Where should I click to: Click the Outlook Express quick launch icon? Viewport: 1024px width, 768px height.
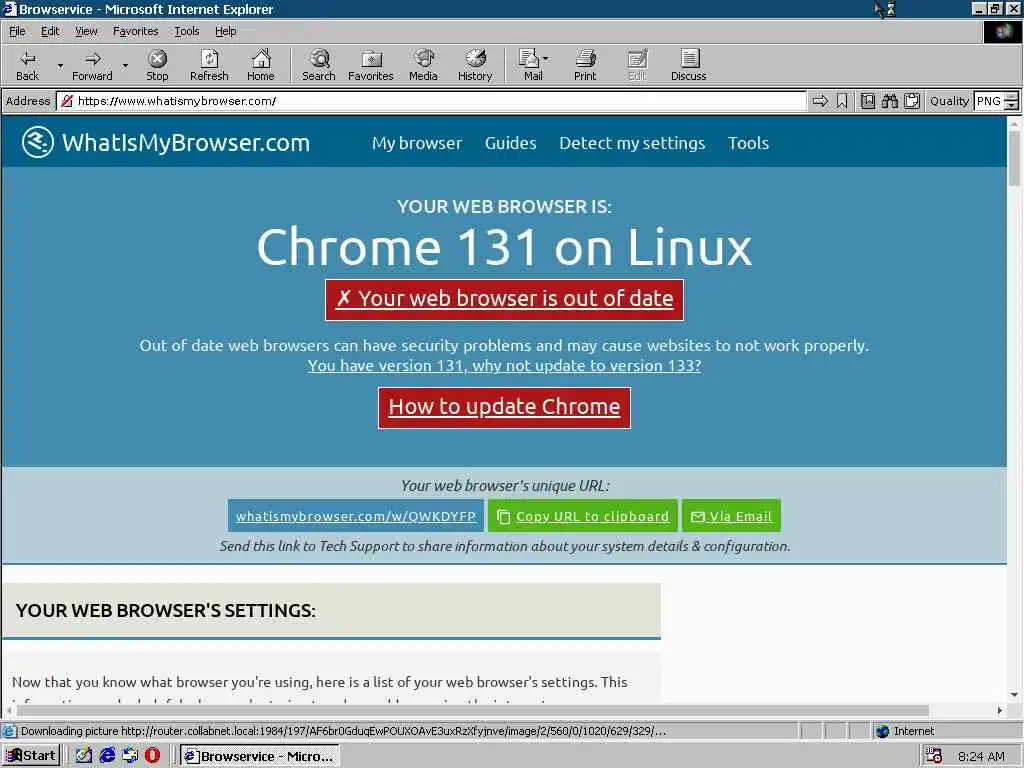130,756
